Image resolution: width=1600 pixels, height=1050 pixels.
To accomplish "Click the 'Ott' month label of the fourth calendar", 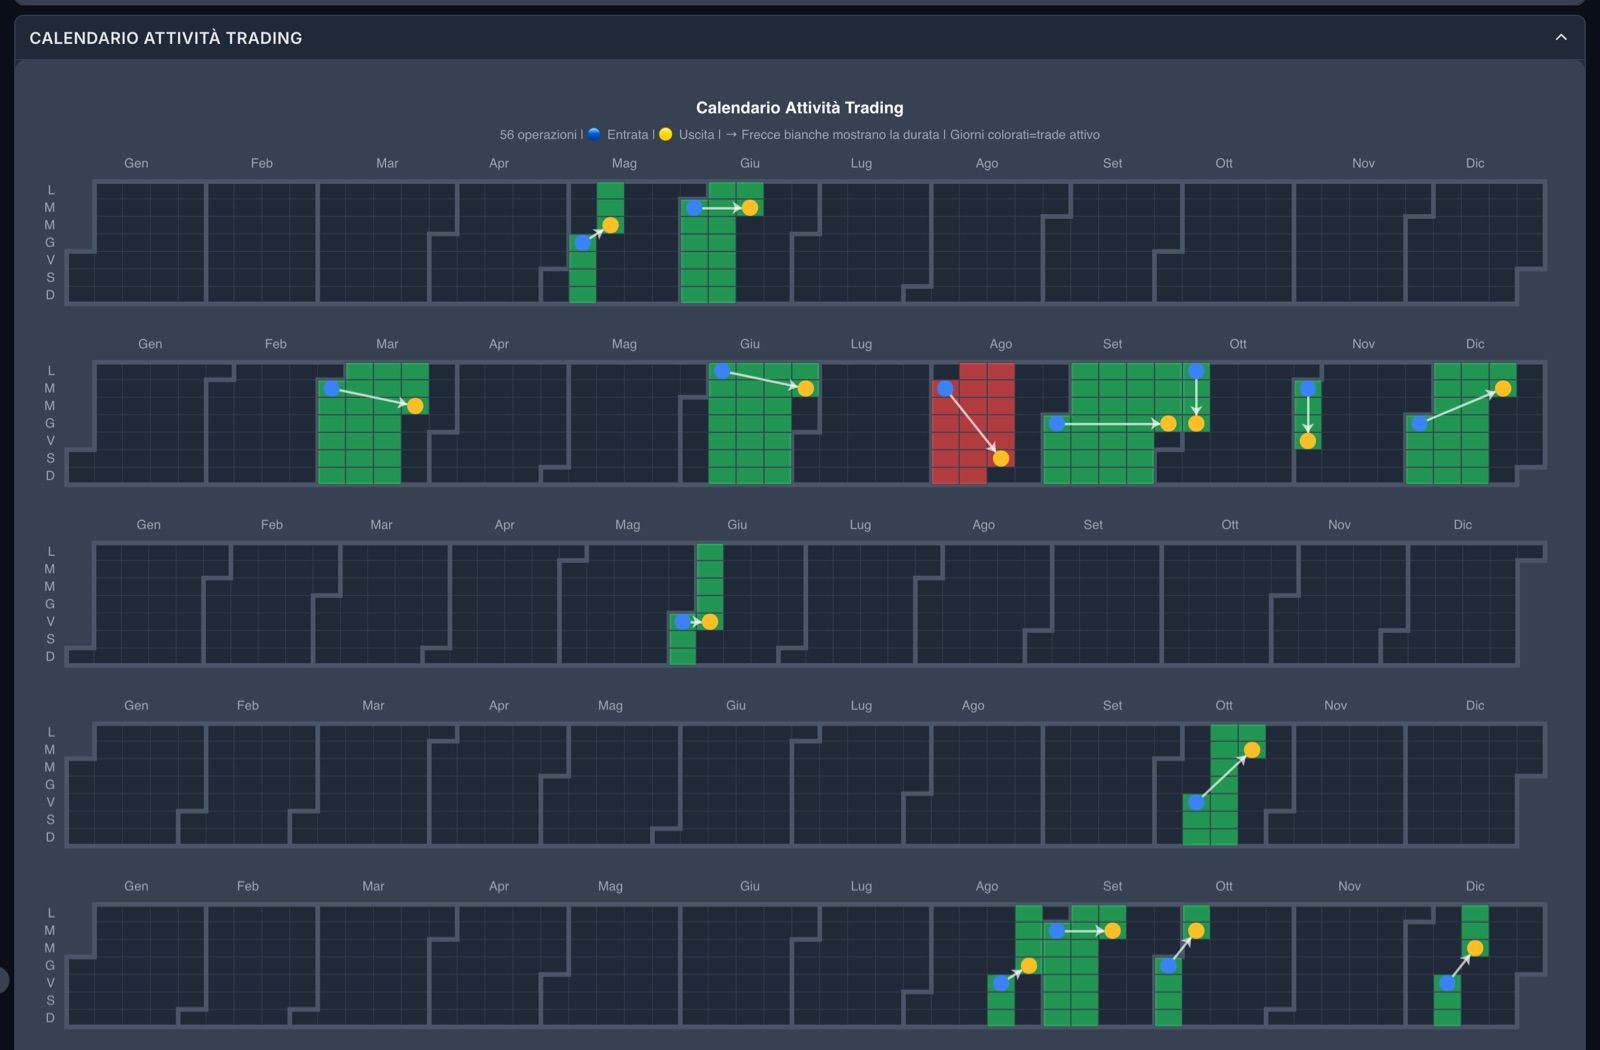I will click(x=1224, y=705).
